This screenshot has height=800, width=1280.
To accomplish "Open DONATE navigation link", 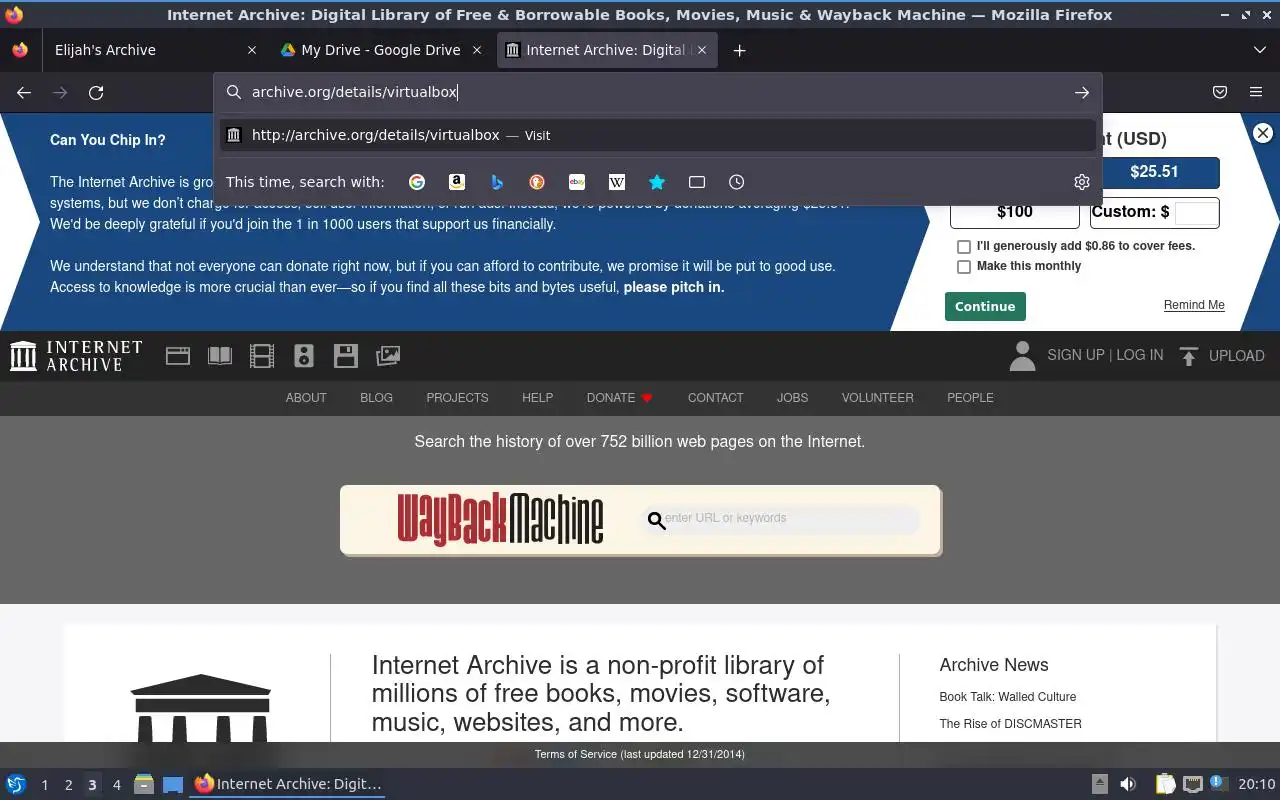I will 619,398.
